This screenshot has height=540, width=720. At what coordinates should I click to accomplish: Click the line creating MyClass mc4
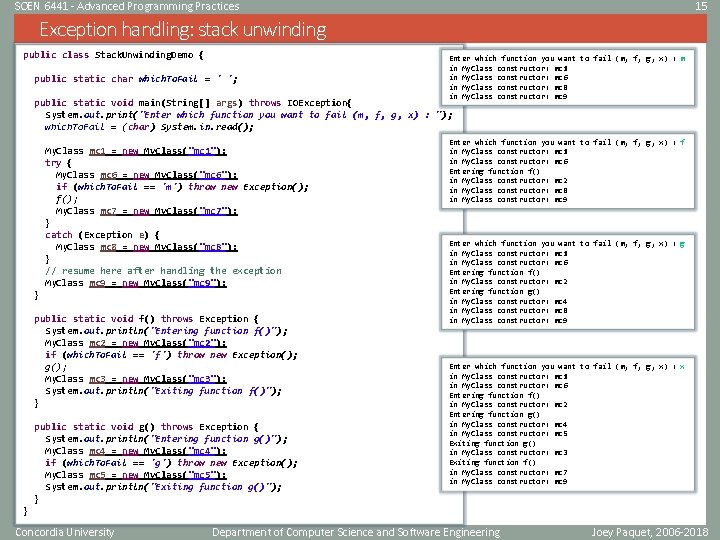click(135, 451)
